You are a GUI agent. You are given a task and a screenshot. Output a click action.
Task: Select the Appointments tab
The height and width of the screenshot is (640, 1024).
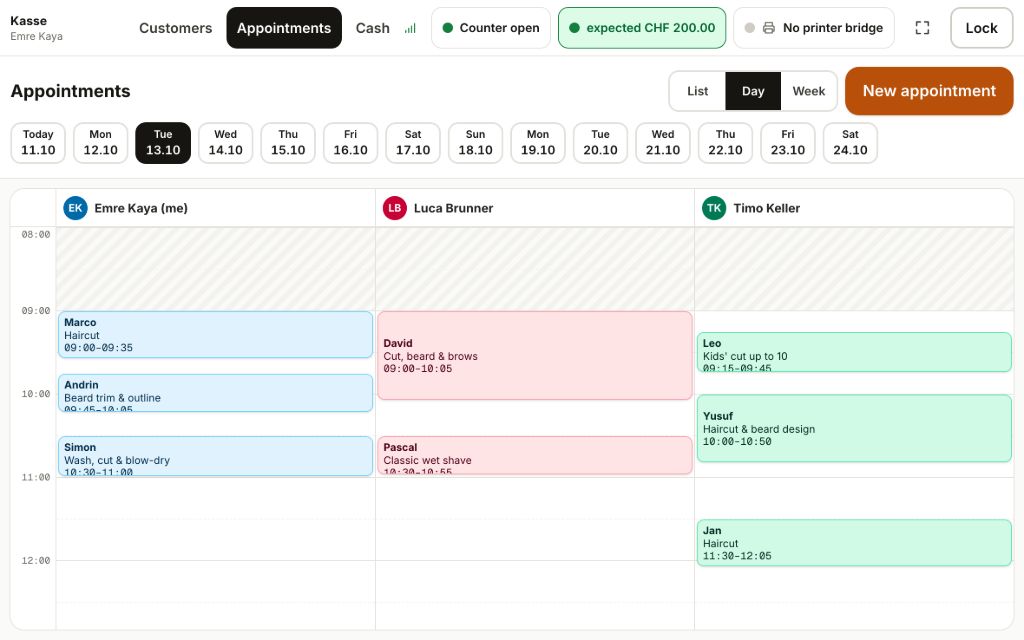[x=284, y=28]
